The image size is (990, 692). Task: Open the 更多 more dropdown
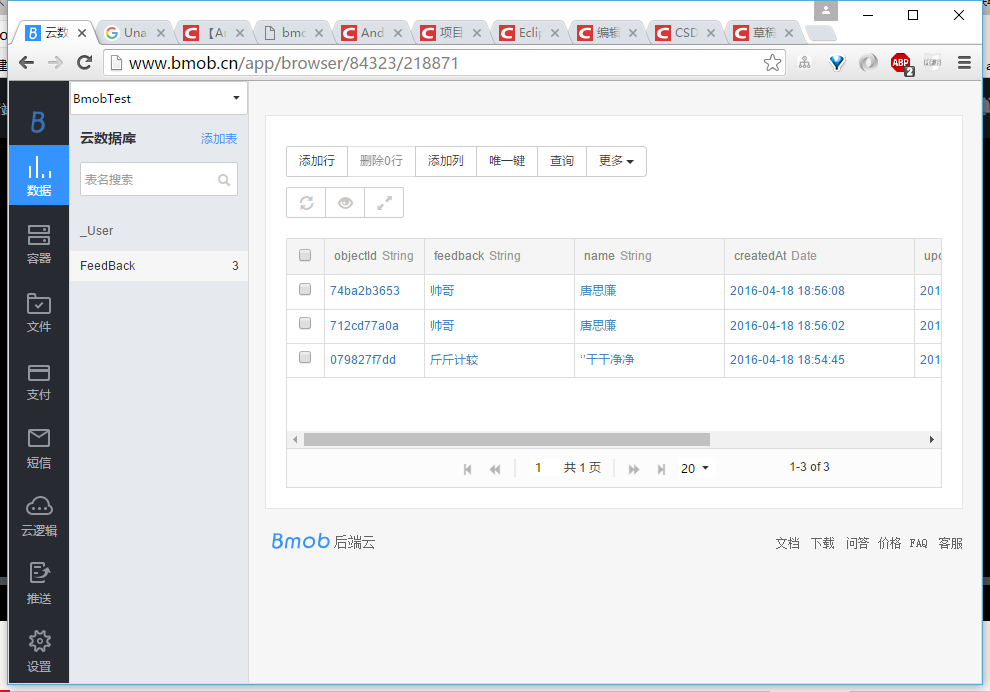click(616, 161)
